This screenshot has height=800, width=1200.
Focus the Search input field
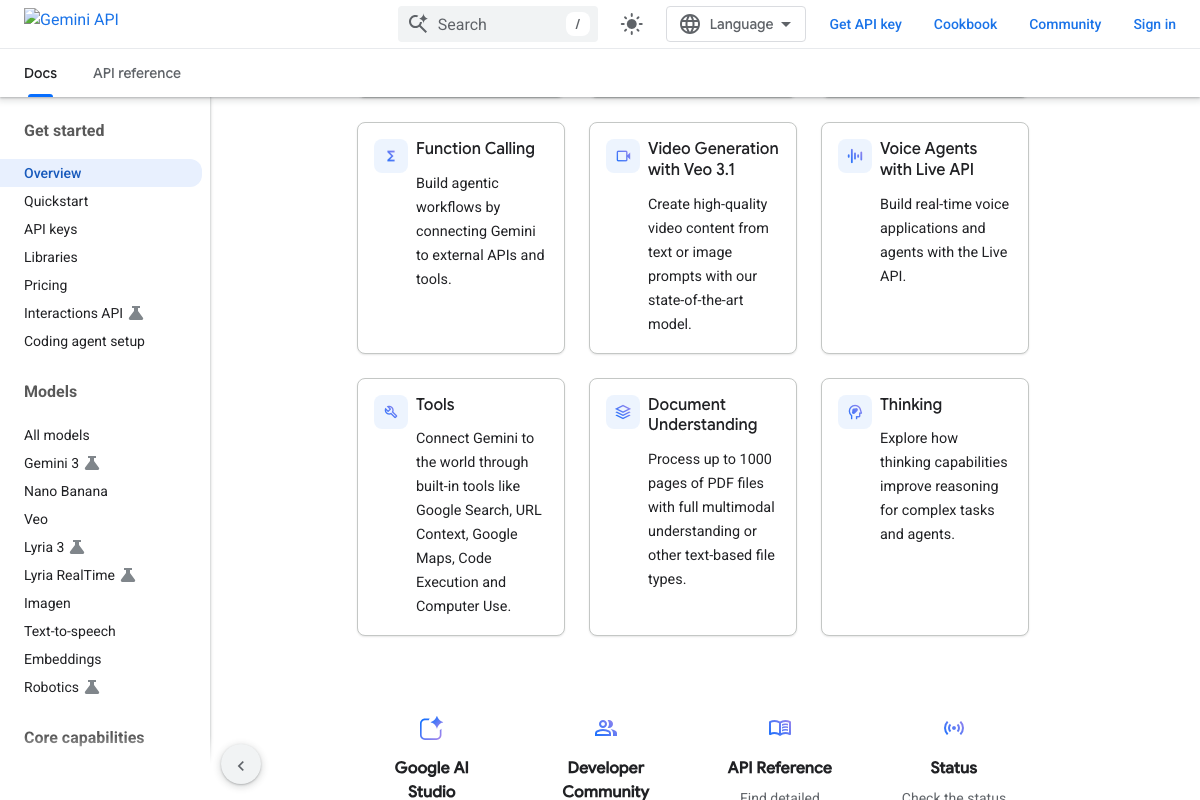(x=498, y=24)
